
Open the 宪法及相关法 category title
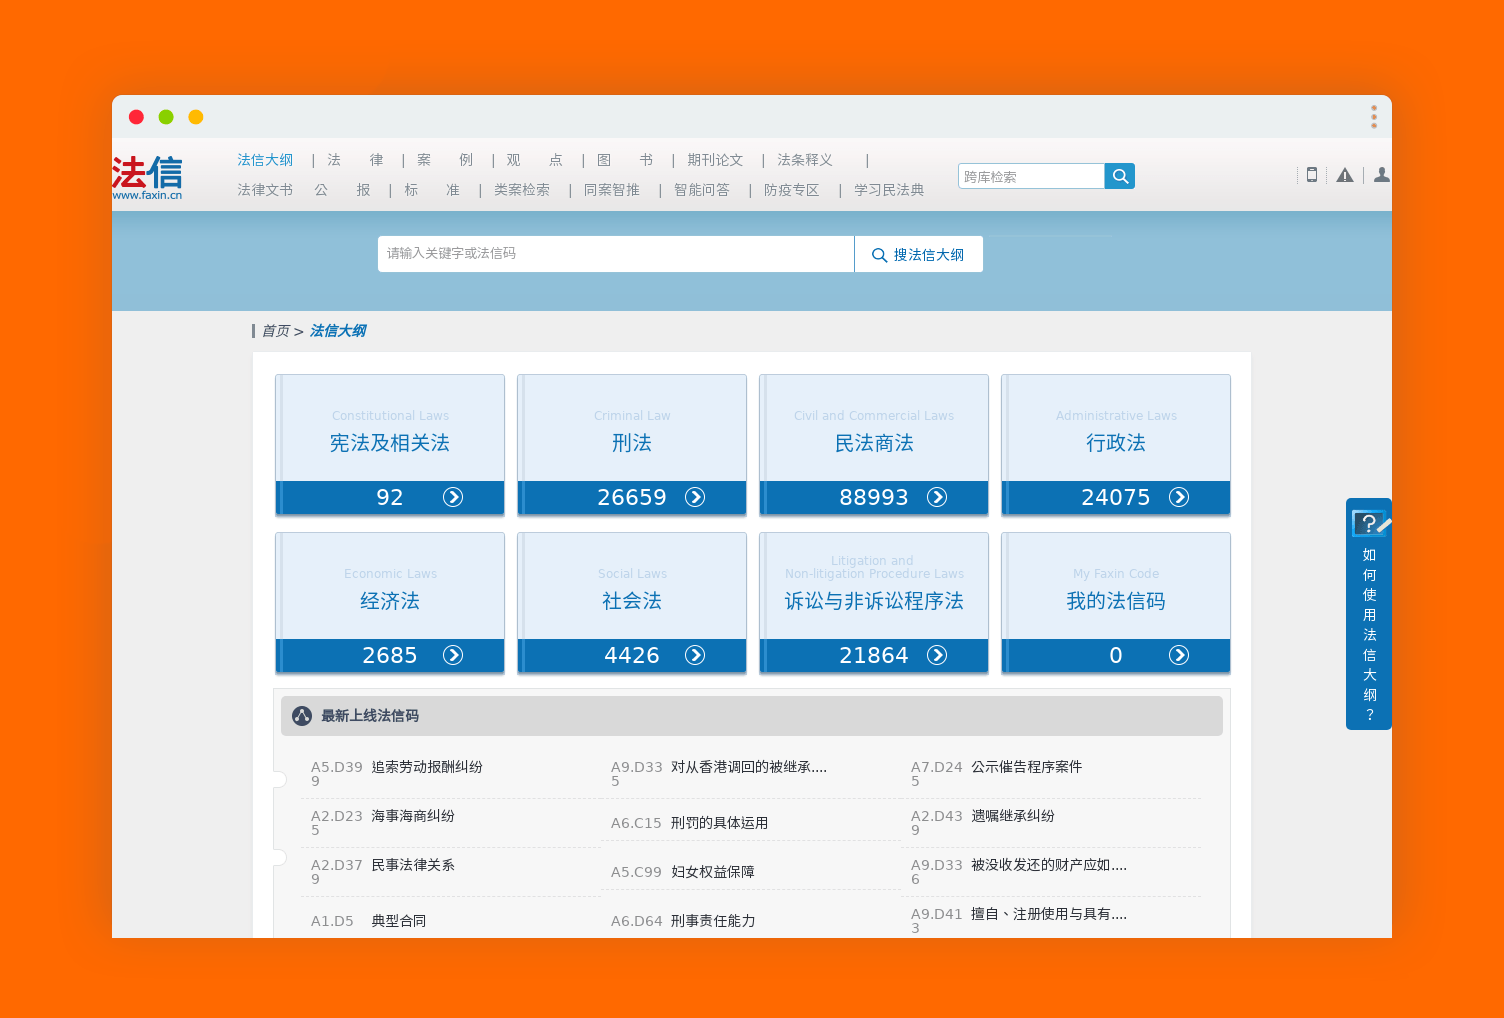coord(390,443)
